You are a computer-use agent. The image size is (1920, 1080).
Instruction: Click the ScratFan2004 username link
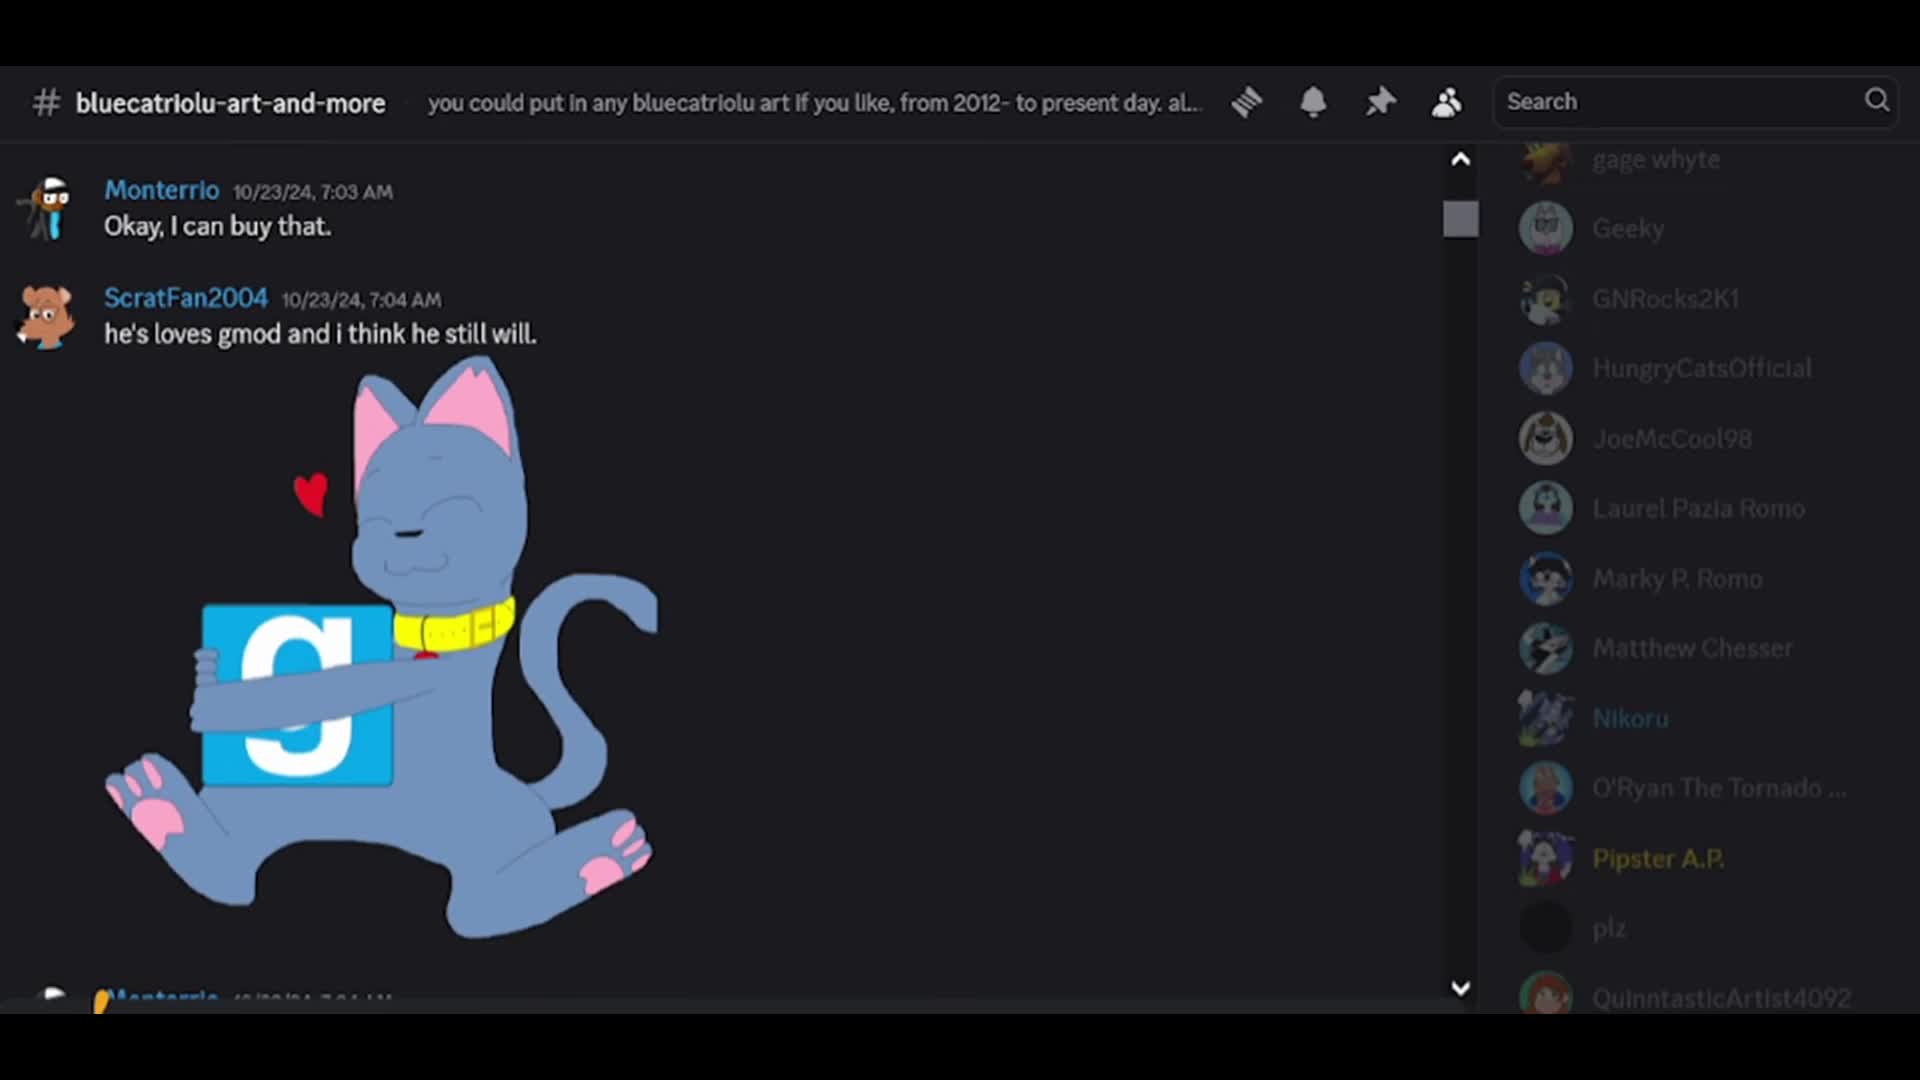click(186, 298)
